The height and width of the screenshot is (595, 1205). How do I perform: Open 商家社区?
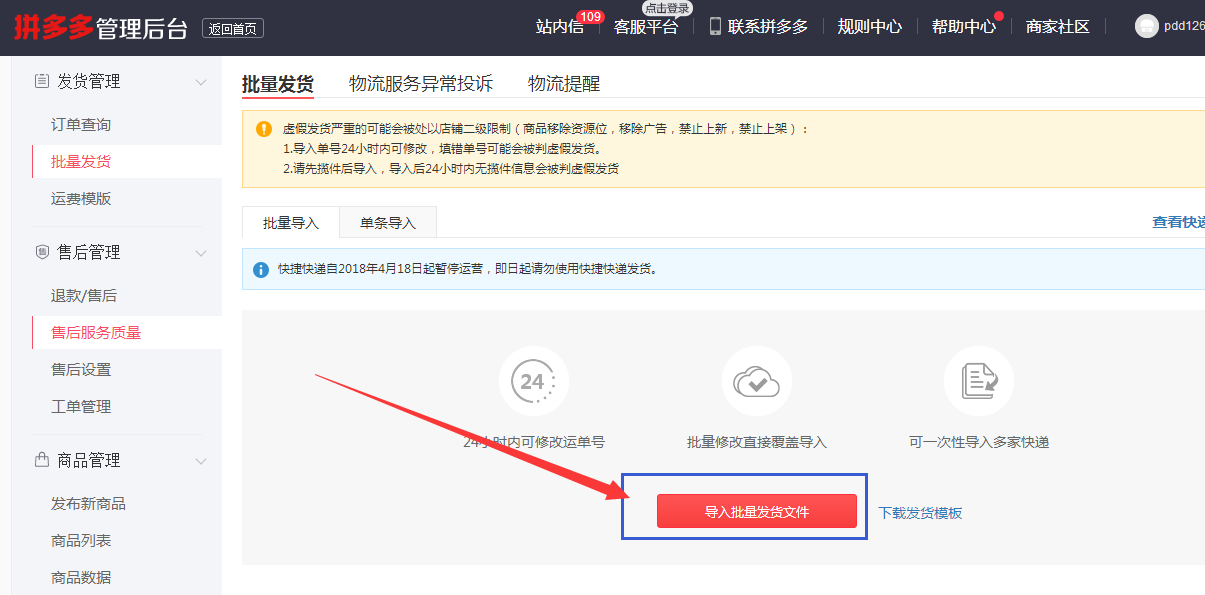[1058, 27]
